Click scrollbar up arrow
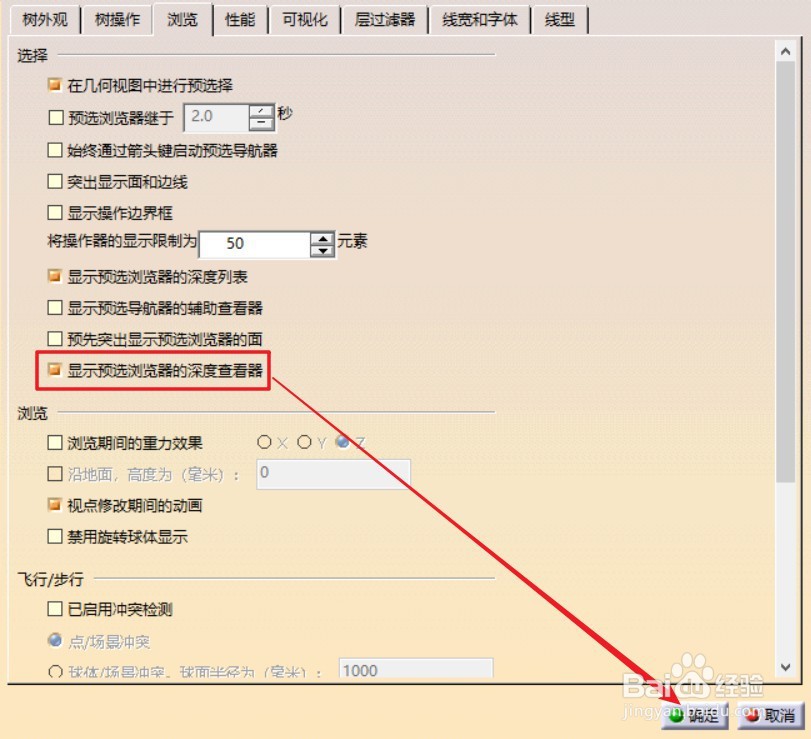The width and height of the screenshot is (811, 739). point(786,52)
